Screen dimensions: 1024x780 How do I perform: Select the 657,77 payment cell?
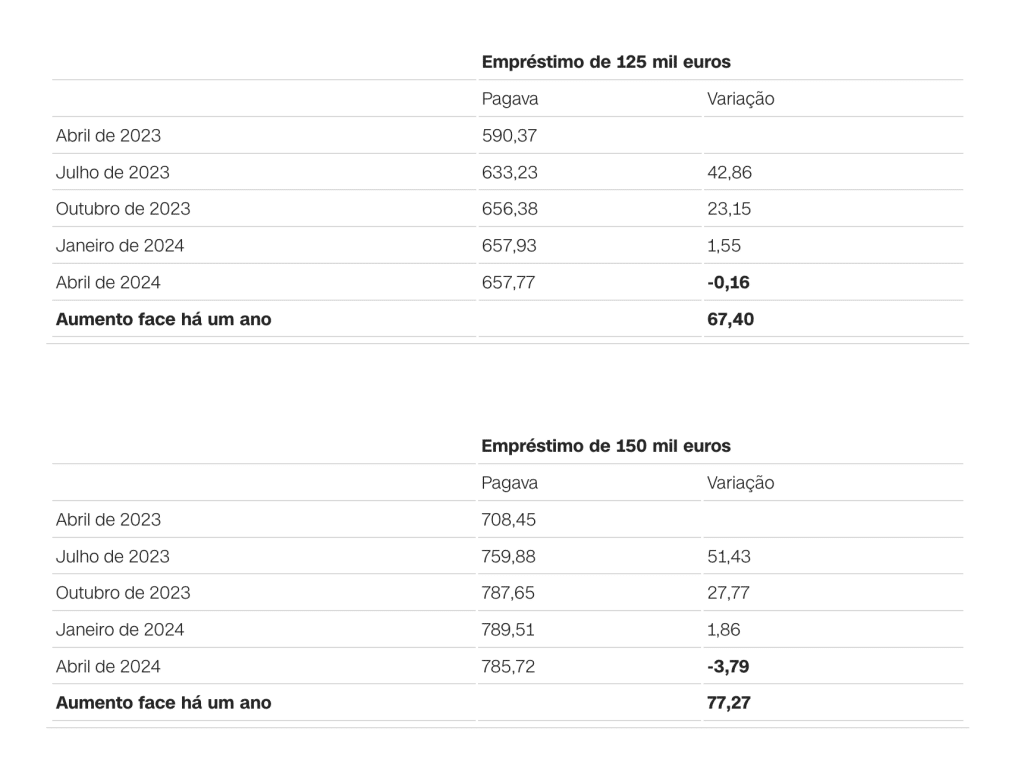509,283
